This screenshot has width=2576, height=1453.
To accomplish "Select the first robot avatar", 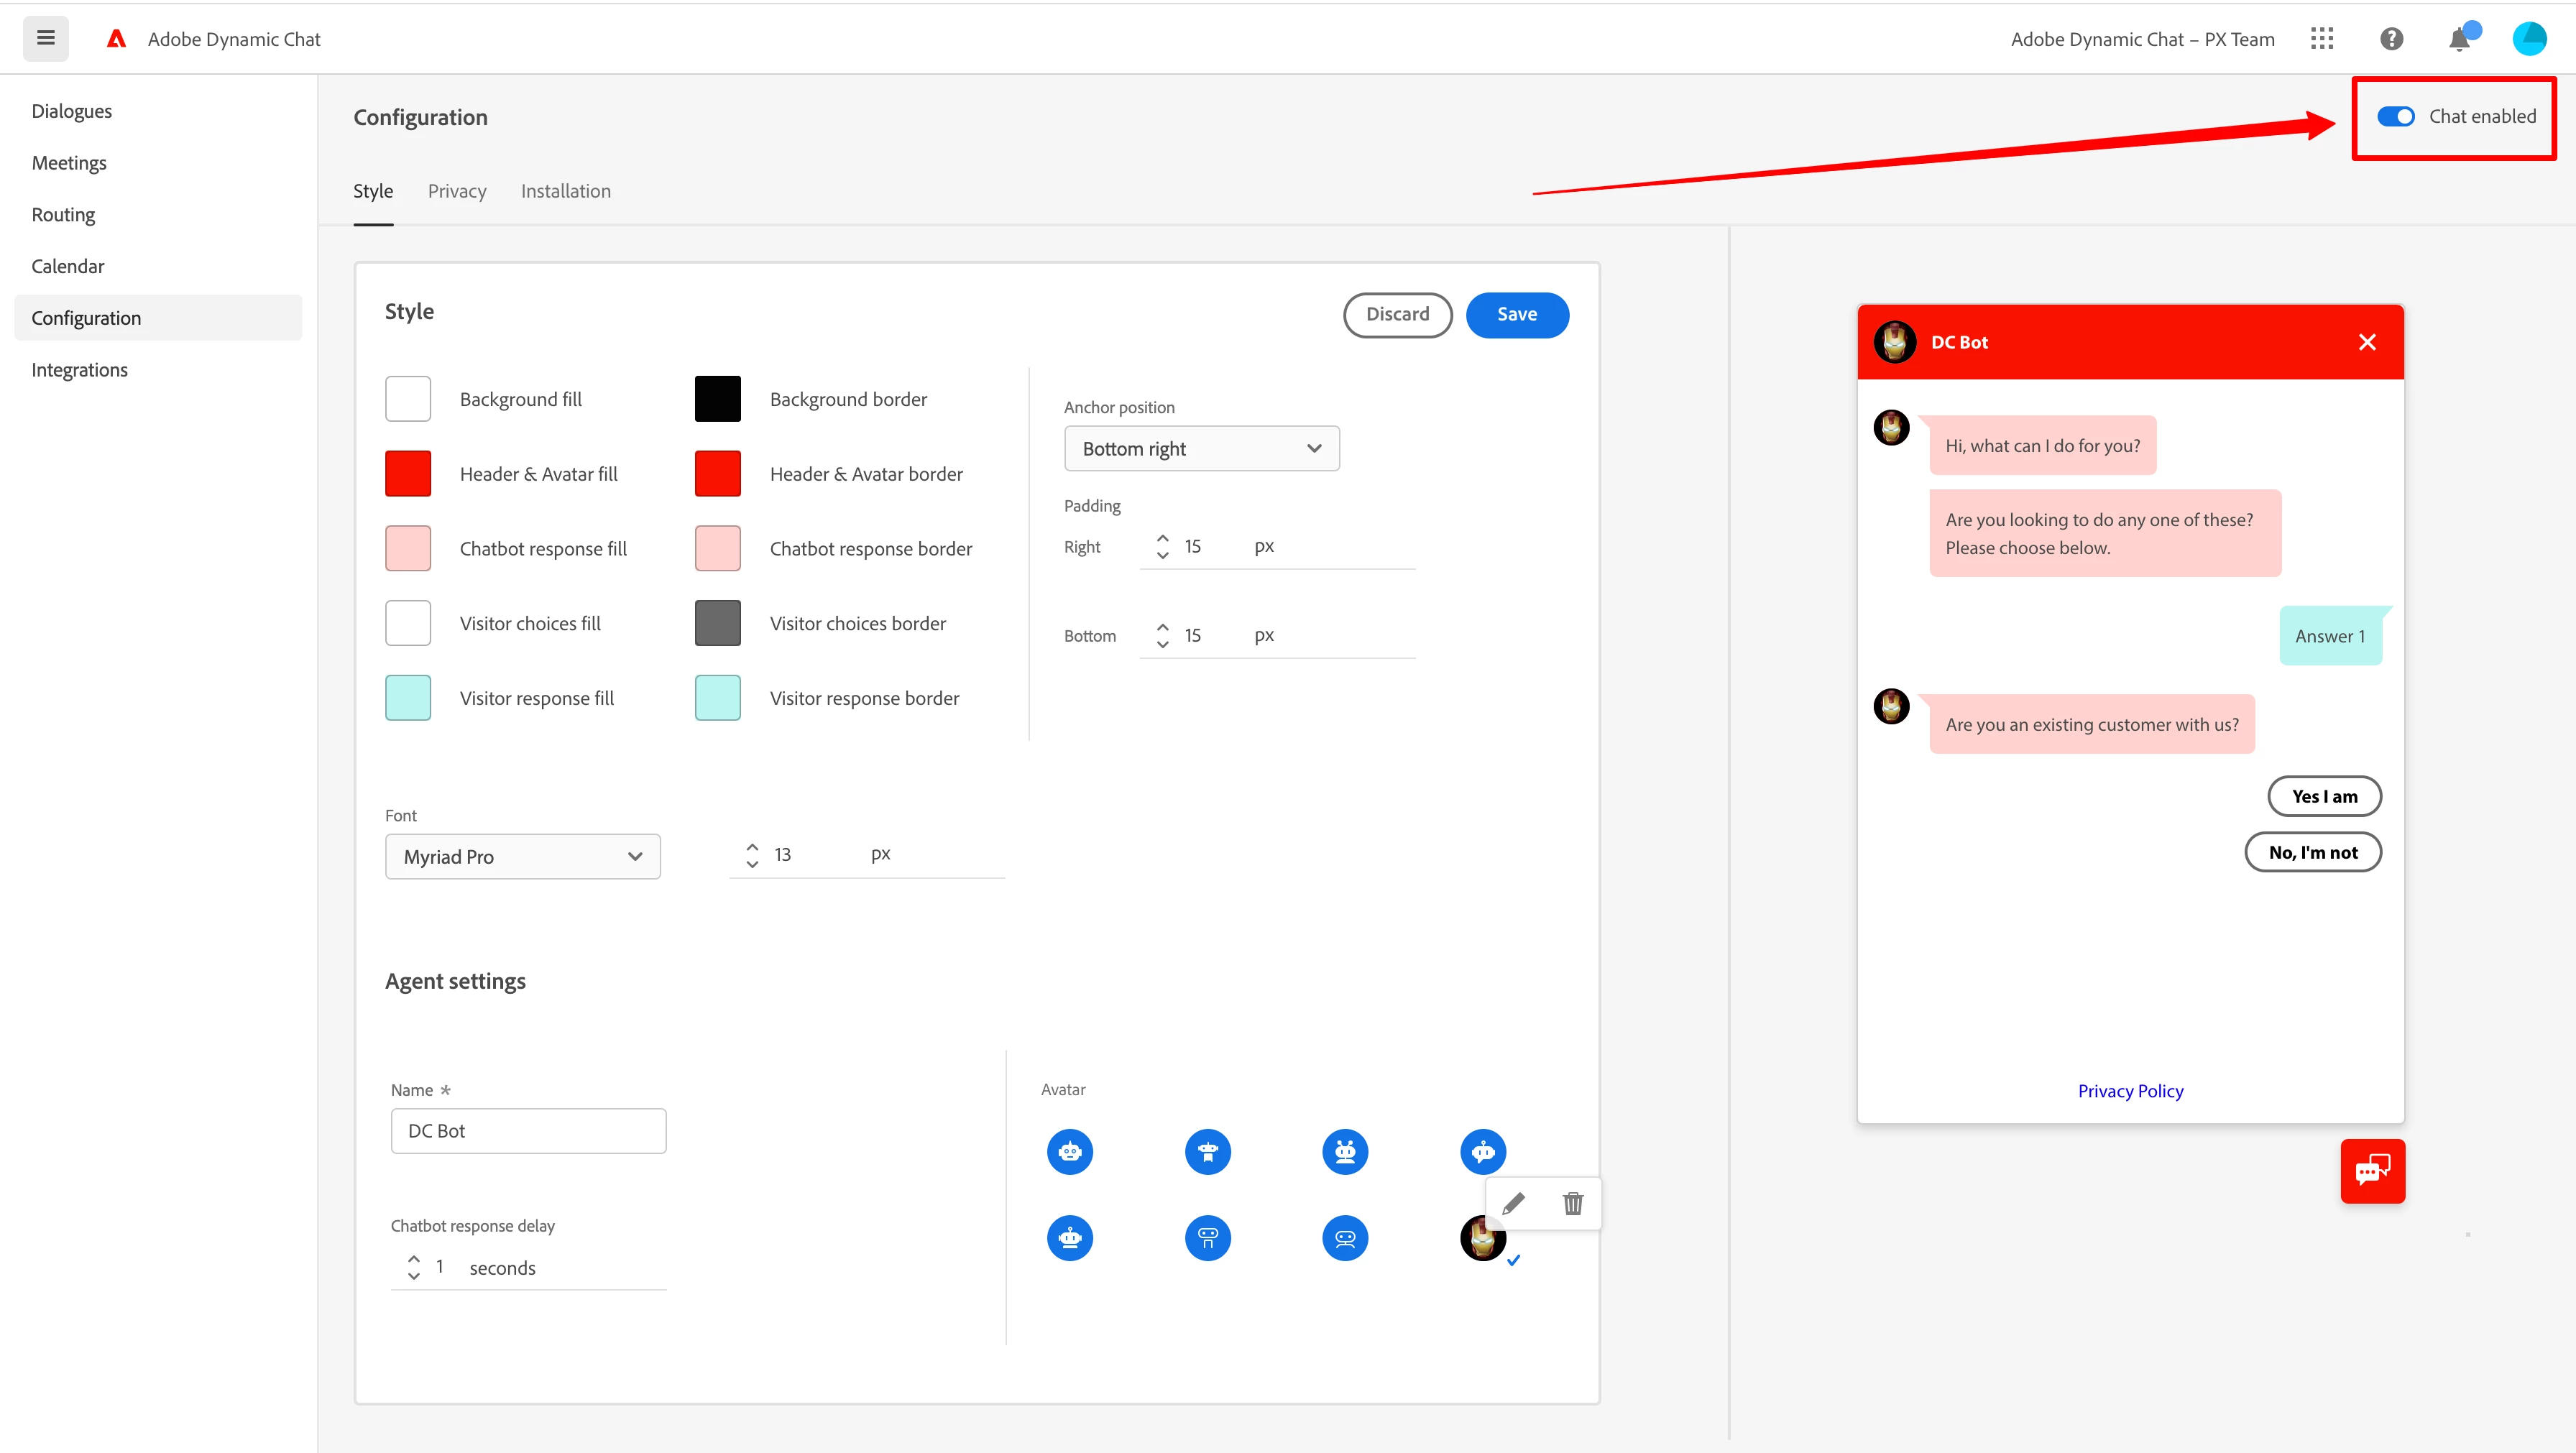I will pos(1070,1152).
